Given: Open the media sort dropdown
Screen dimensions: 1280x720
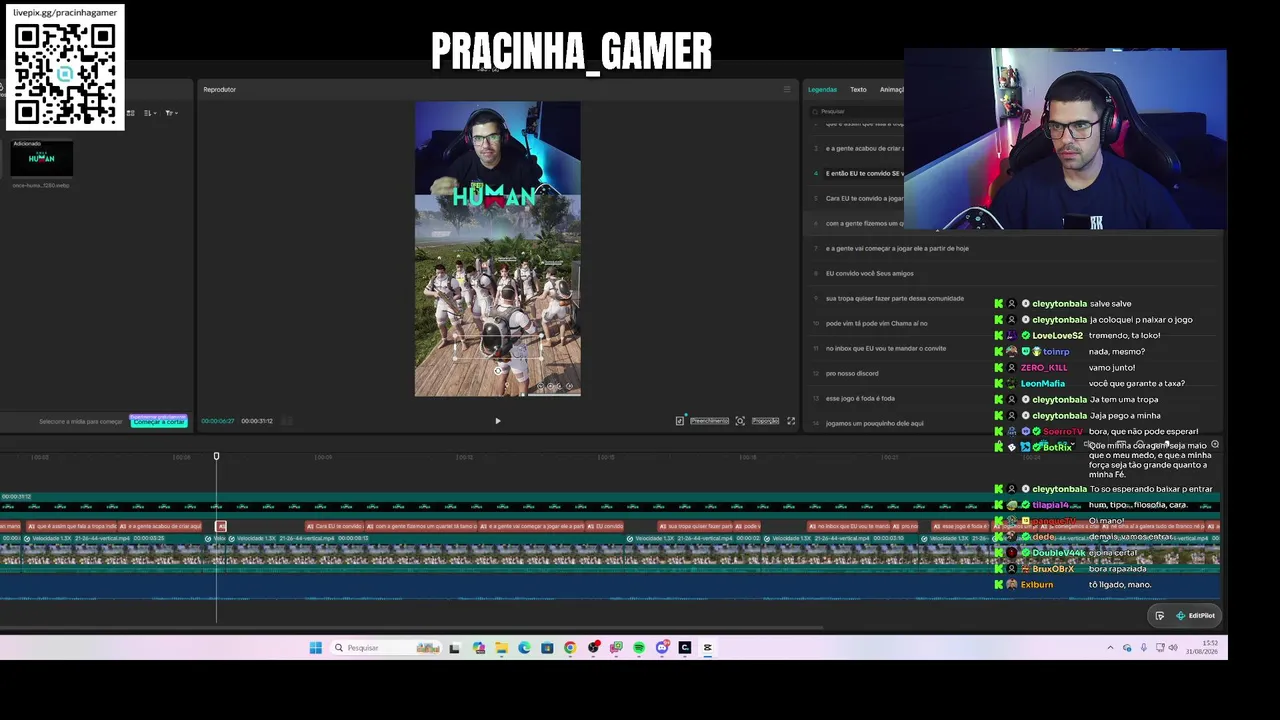Looking at the screenshot, I should click(150, 113).
